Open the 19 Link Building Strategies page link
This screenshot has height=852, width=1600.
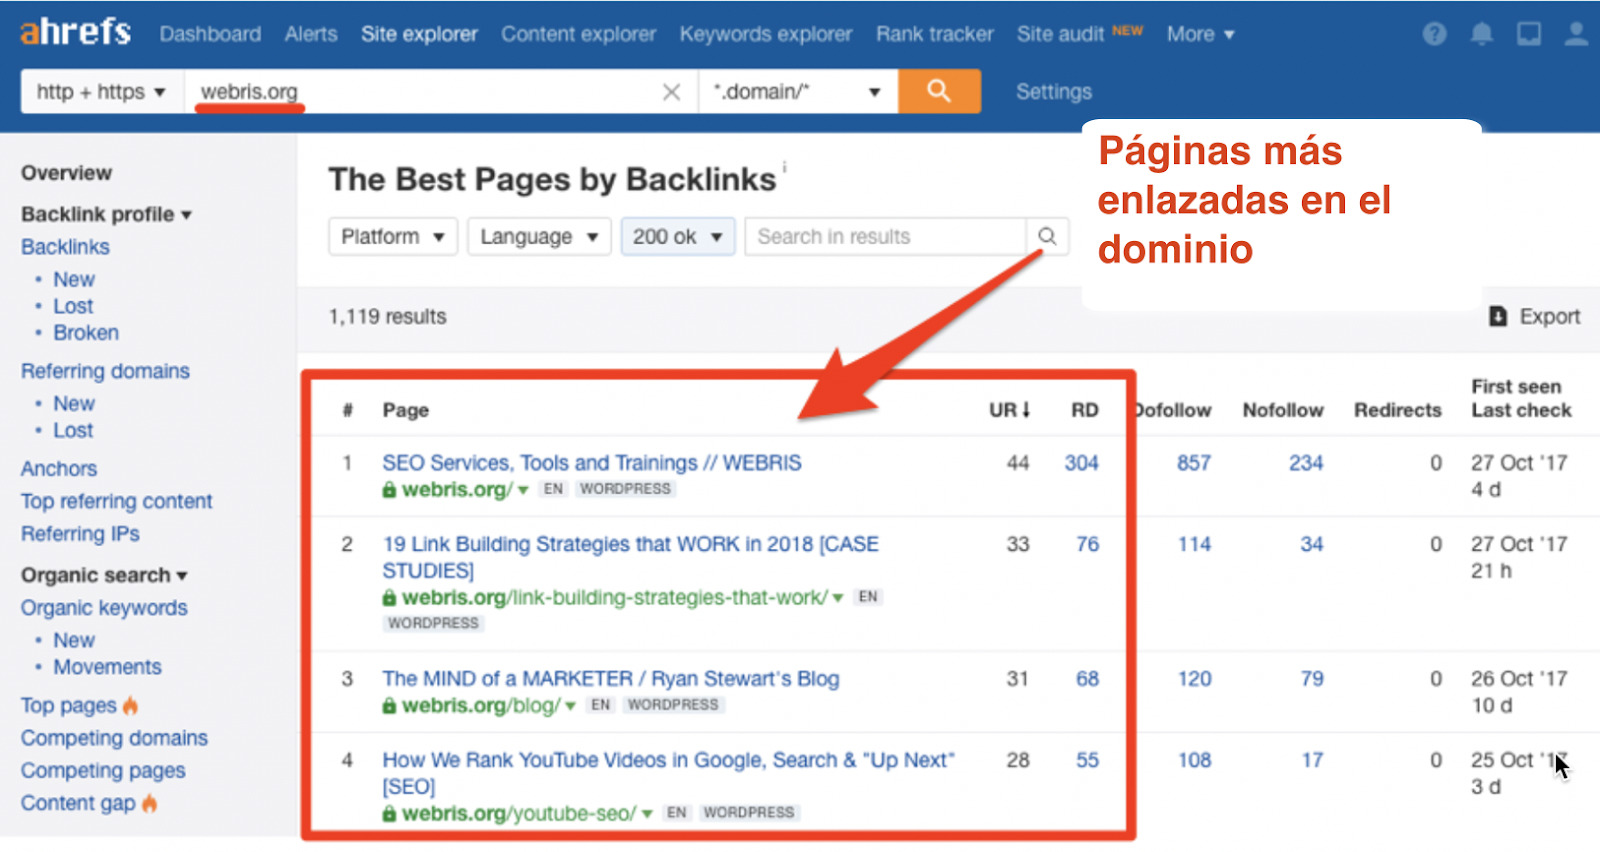(x=630, y=557)
